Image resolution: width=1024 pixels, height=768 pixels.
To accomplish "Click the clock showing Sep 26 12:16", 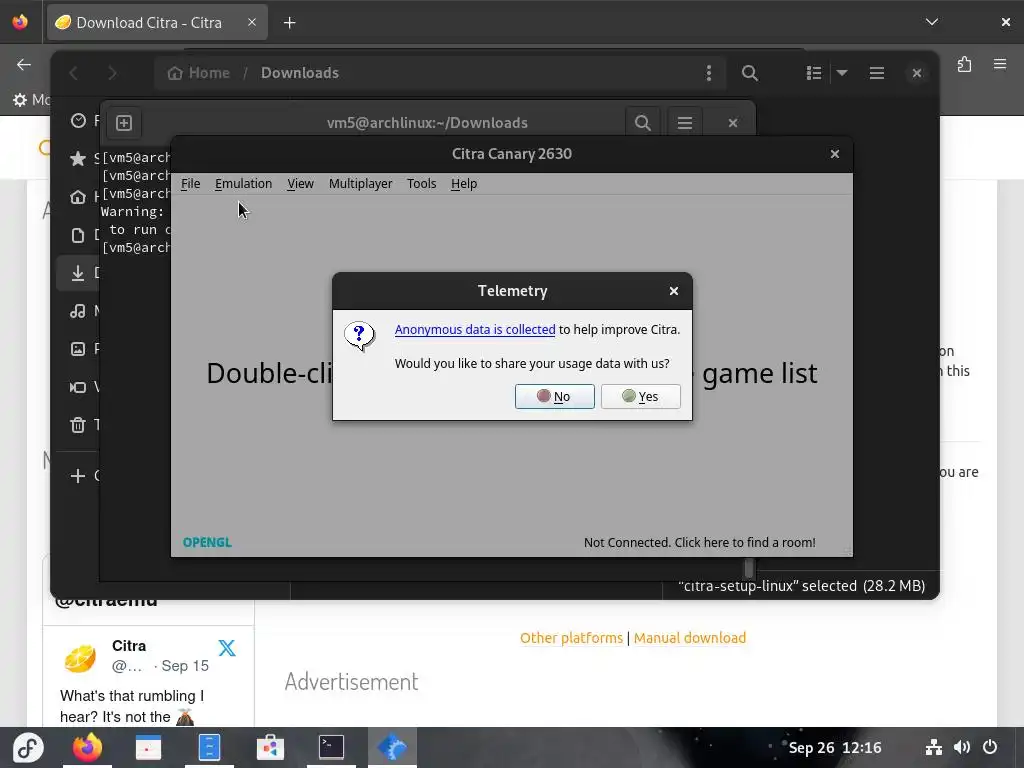I will (835, 748).
